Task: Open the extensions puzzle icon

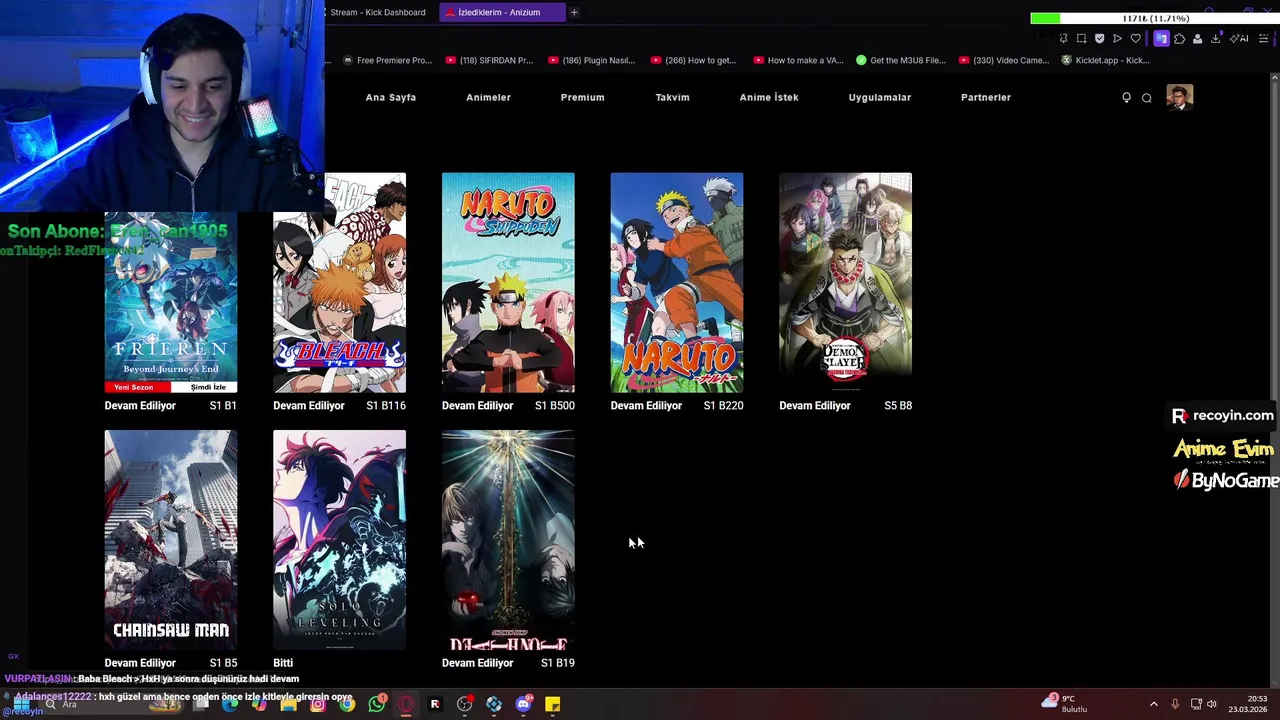Action: click(1179, 38)
